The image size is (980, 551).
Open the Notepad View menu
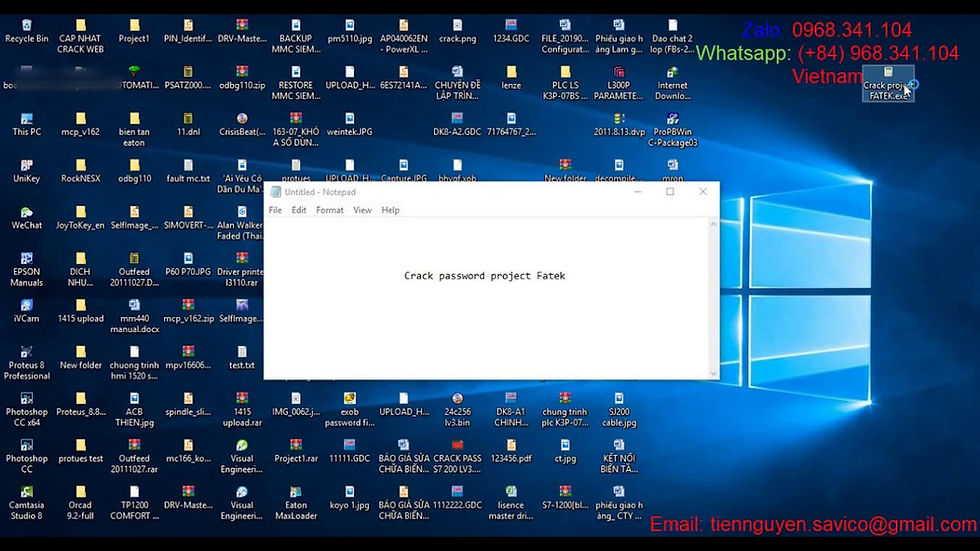362,210
